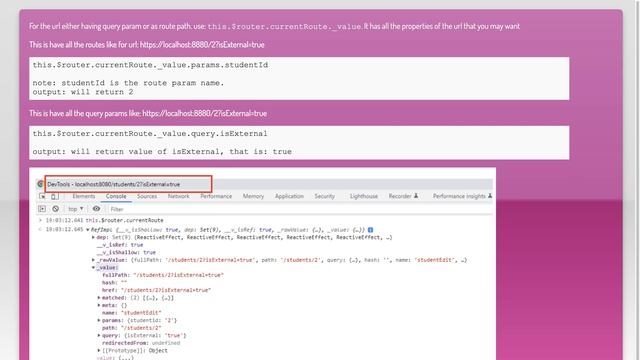Click the DevTools window title text

coord(113,184)
